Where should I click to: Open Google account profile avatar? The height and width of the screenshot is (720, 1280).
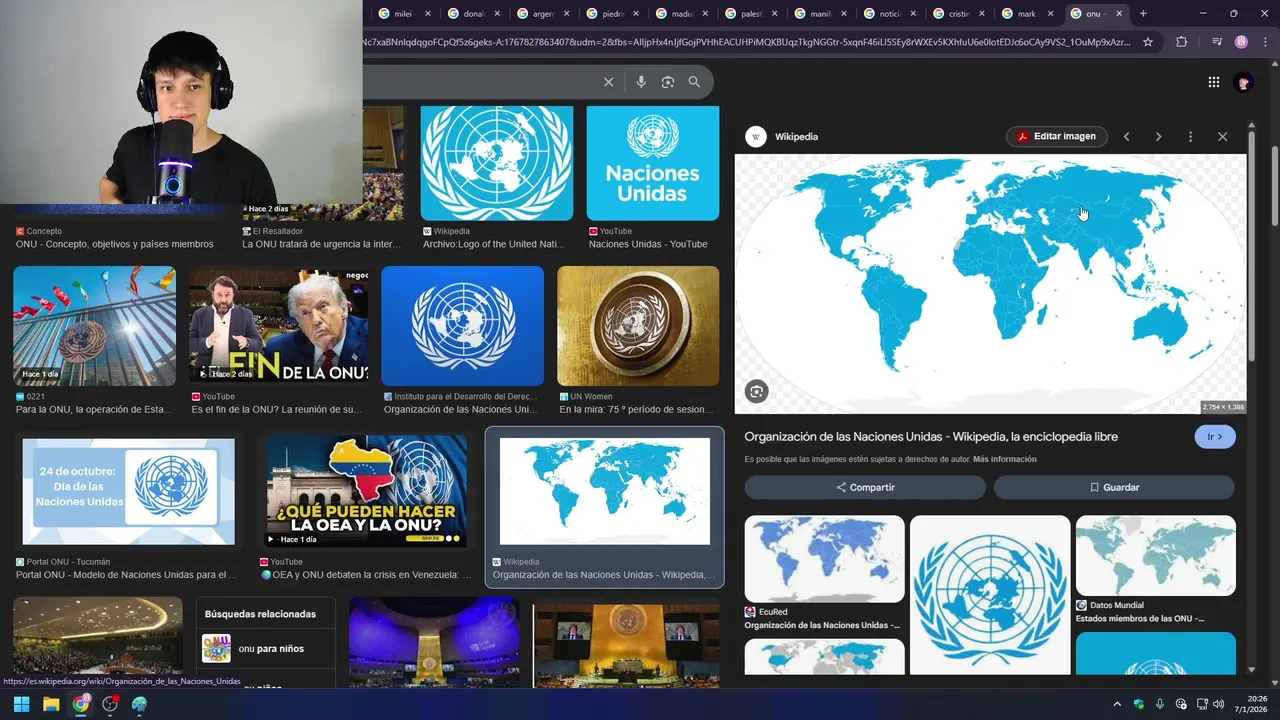click(1244, 82)
